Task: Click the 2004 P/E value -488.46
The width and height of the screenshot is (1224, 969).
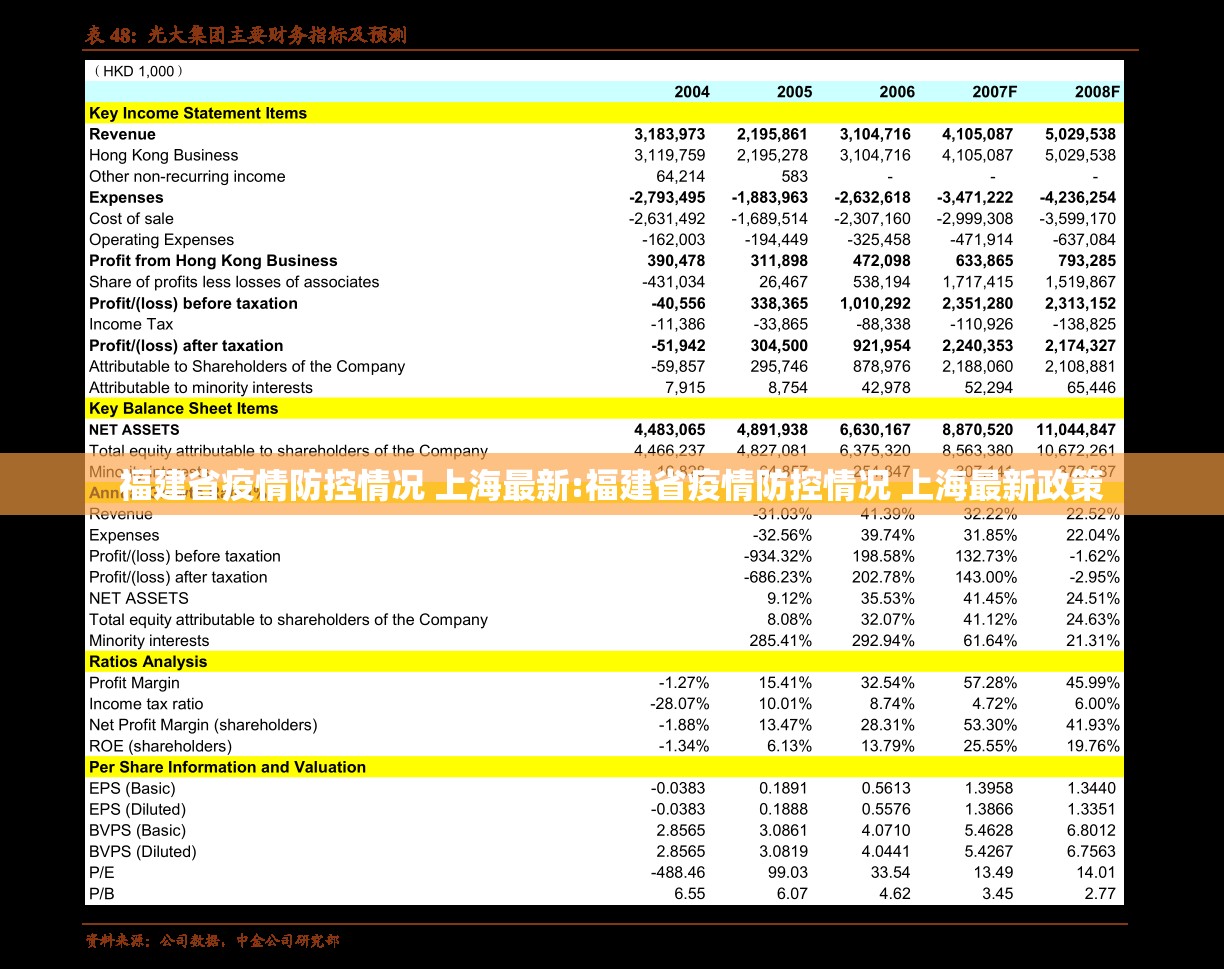Action: [x=677, y=872]
